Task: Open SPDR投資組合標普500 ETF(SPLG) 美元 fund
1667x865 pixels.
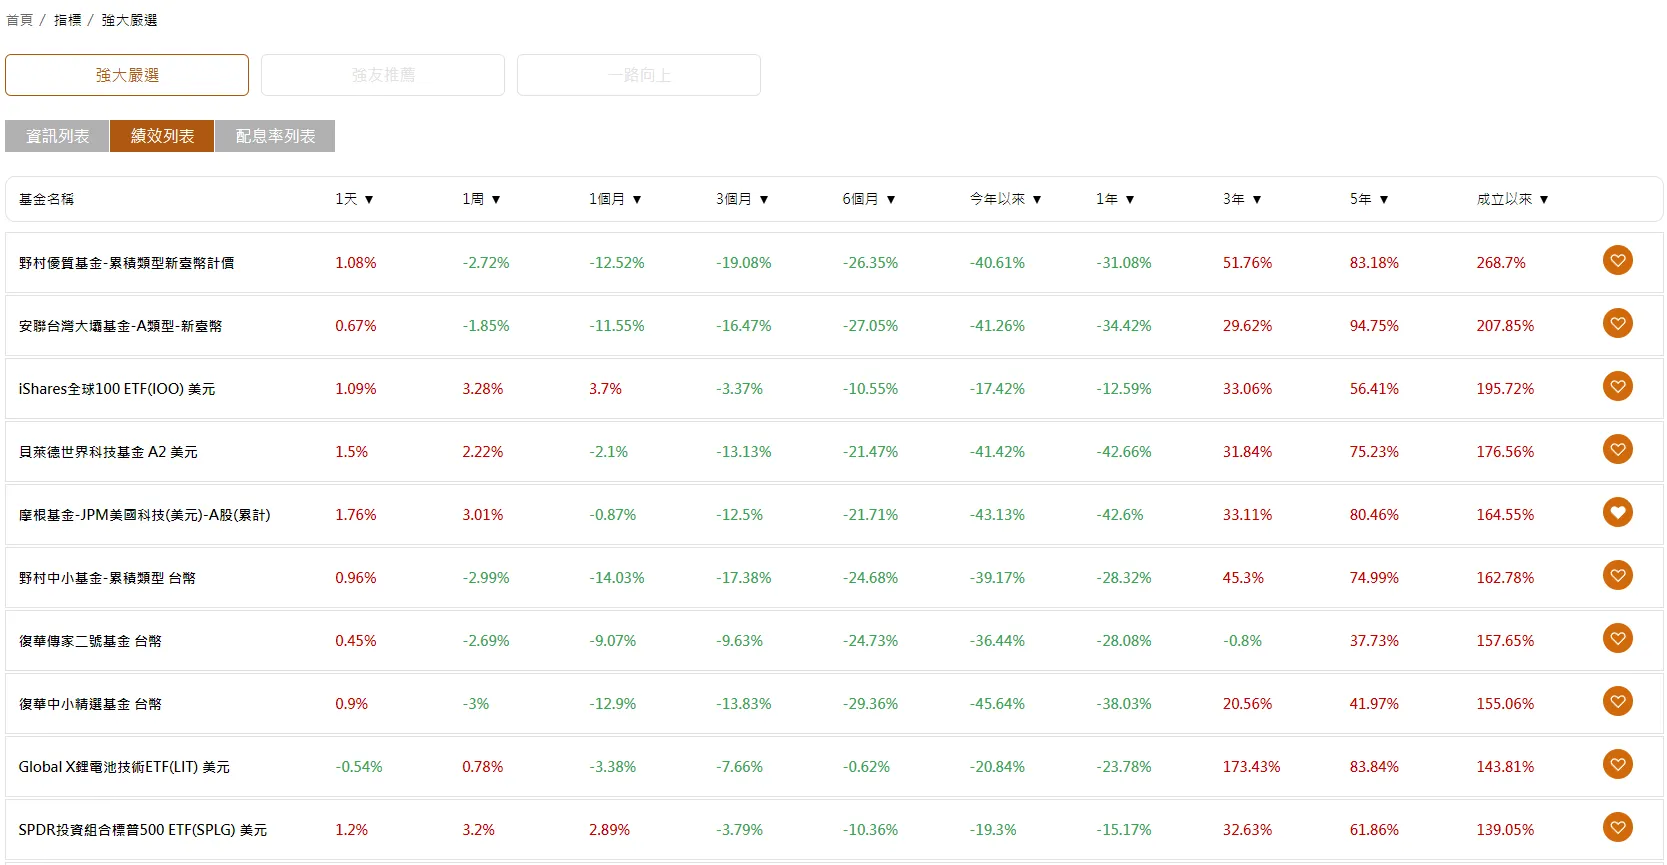Action: (143, 830)
